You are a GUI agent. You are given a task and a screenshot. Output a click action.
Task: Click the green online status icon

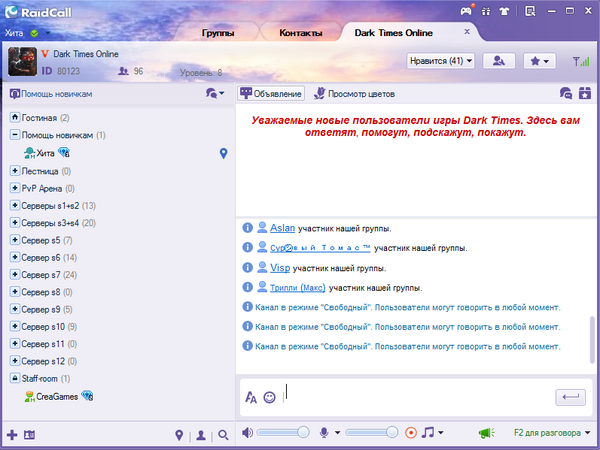pyautogui.click(x=34, y=33)
